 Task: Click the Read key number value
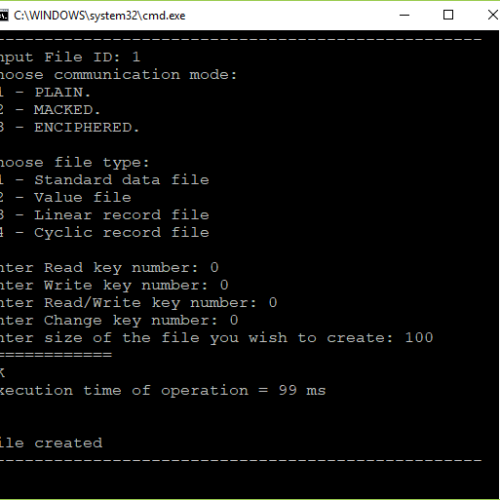pos(214,267)
